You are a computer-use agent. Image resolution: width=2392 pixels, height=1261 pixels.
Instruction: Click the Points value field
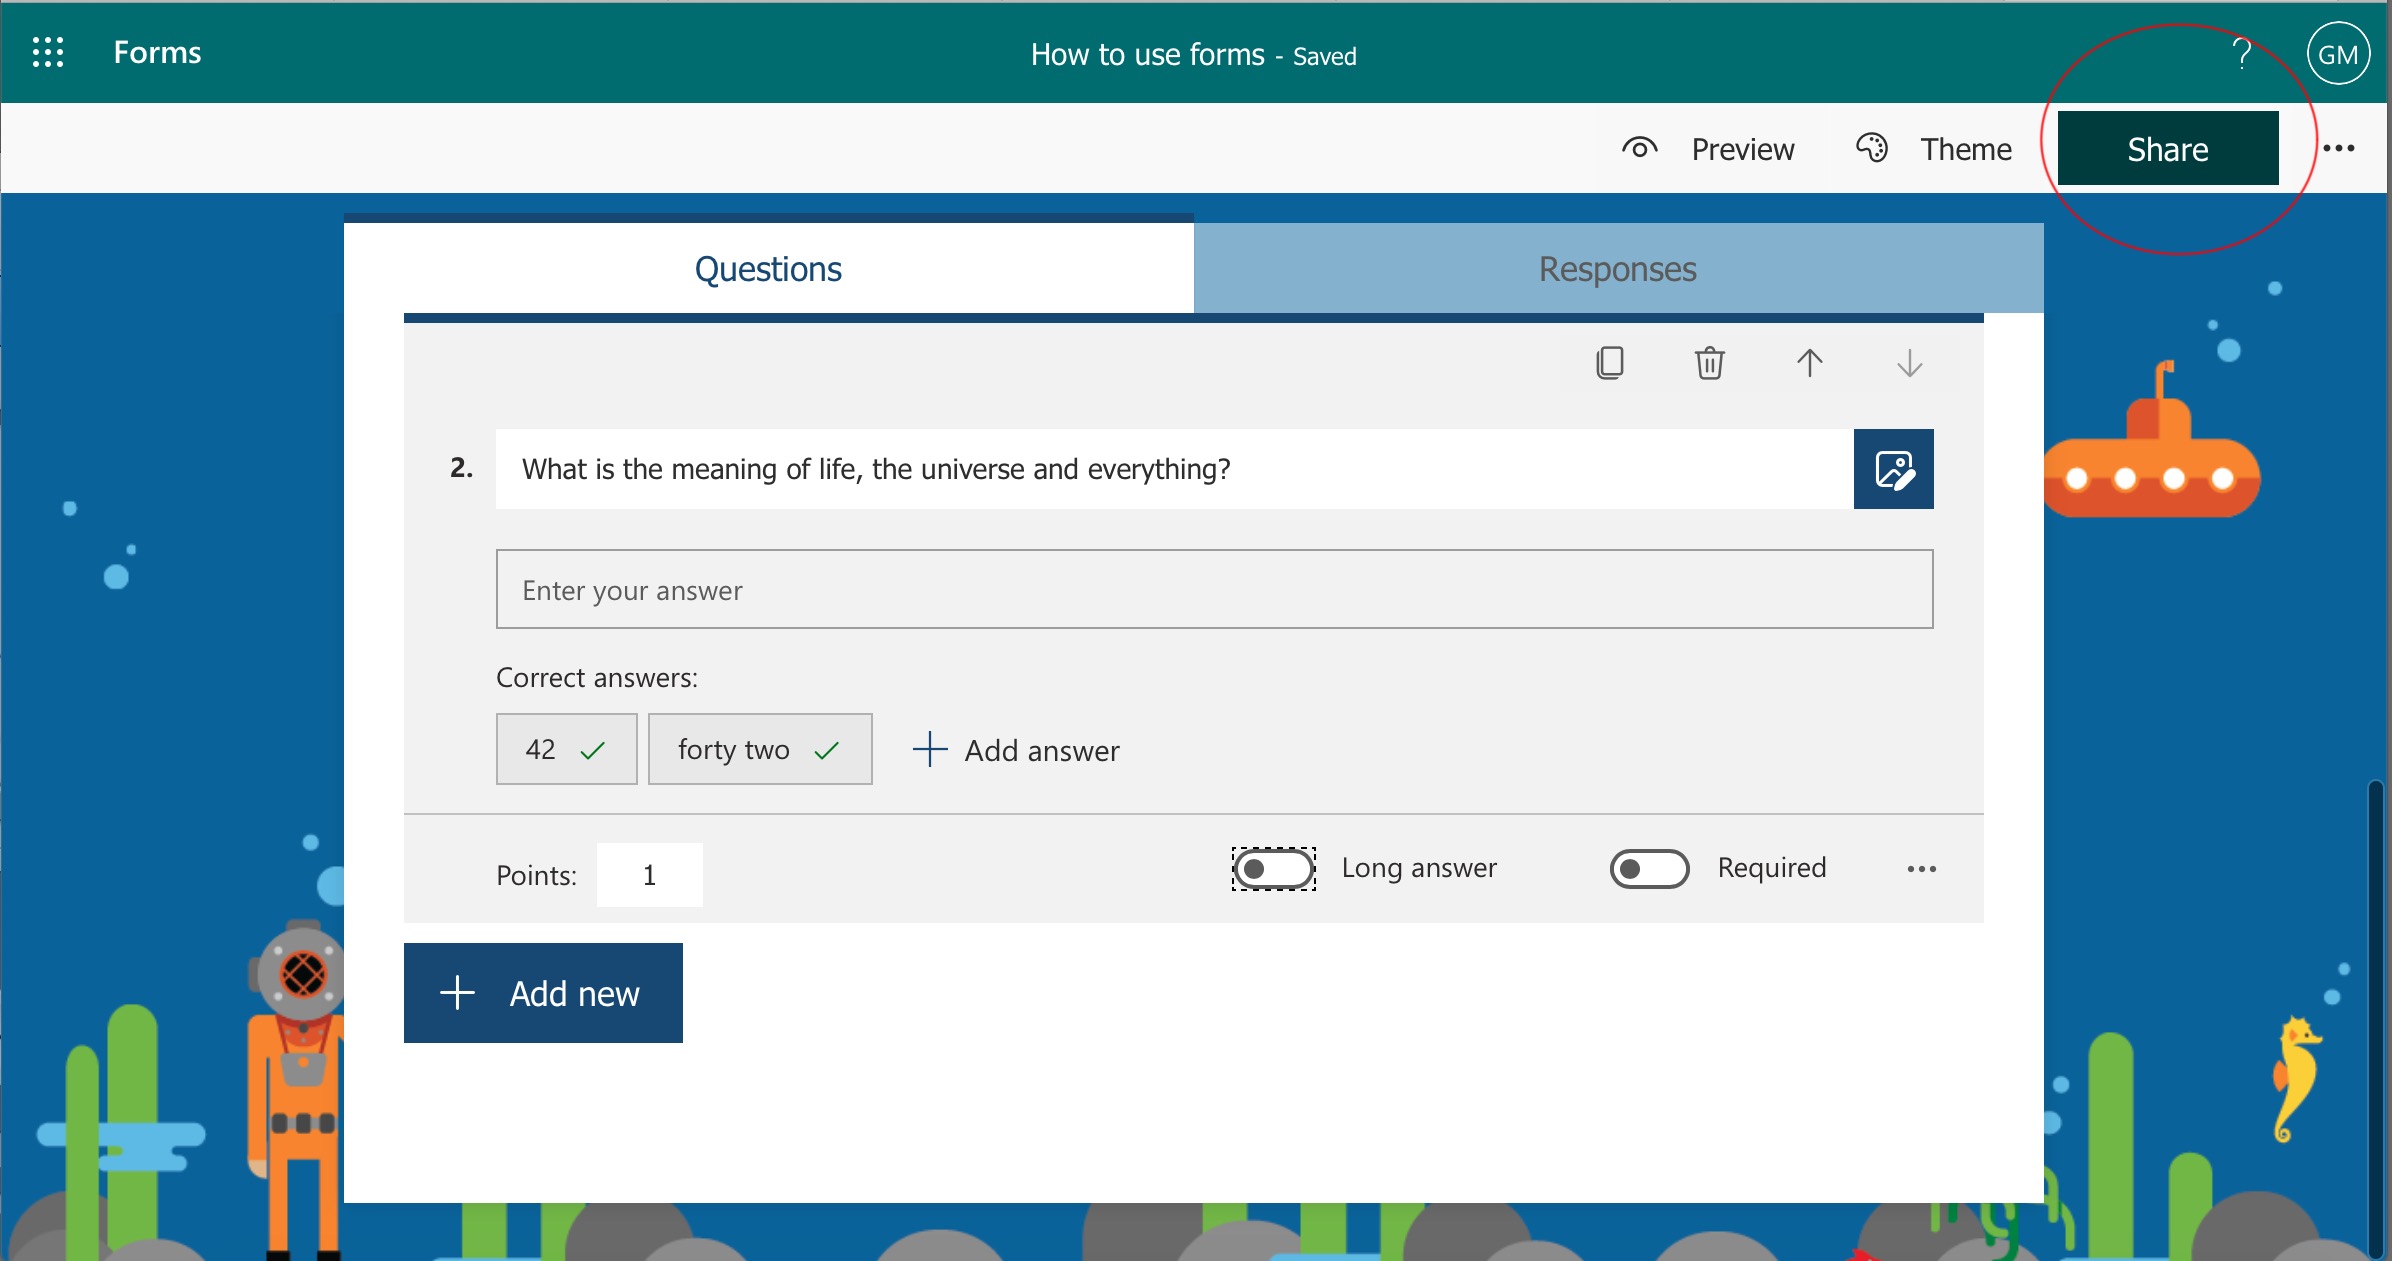coord(649,875)
